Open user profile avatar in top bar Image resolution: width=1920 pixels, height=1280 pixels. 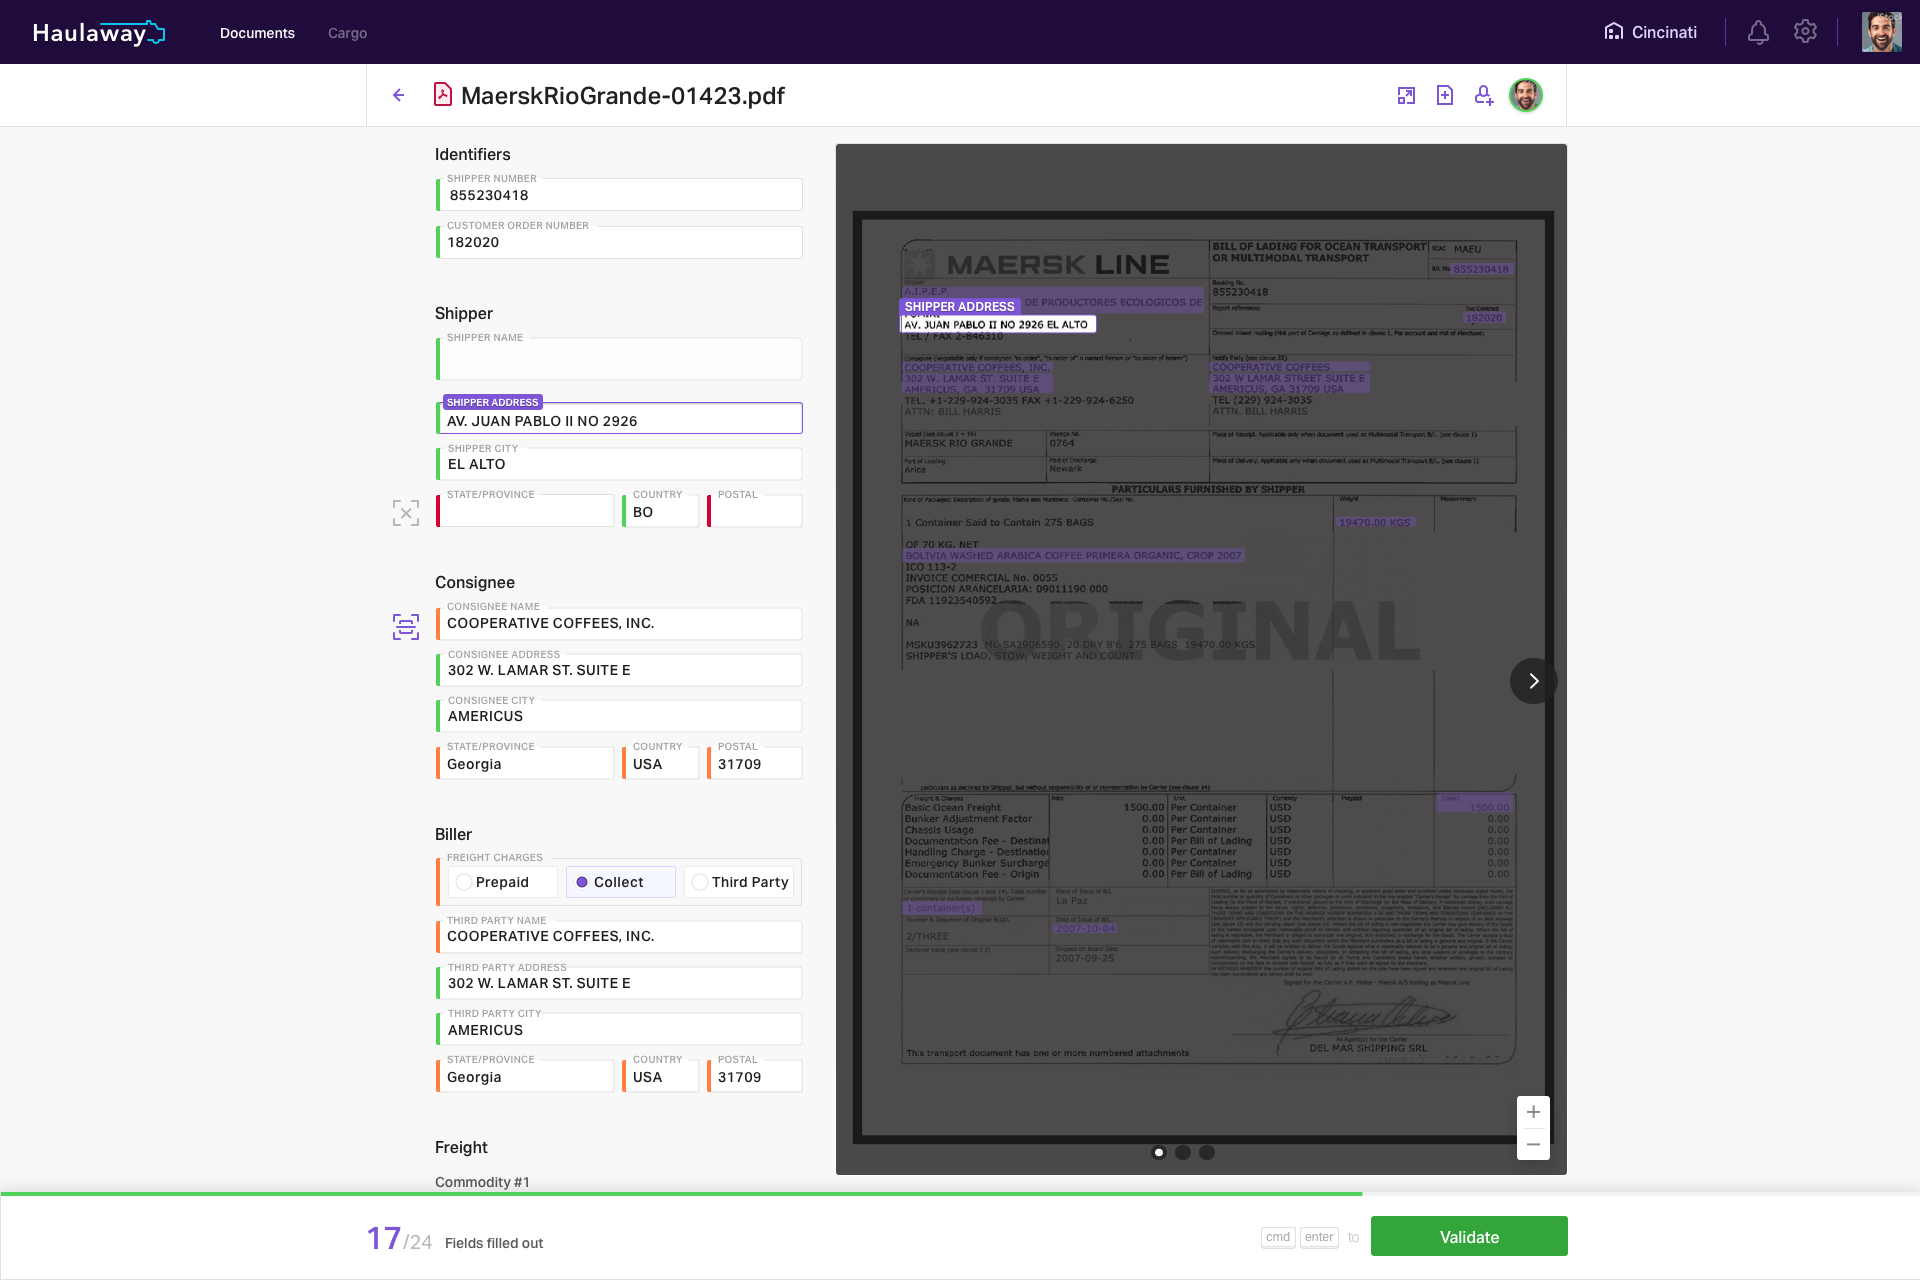1881,32
